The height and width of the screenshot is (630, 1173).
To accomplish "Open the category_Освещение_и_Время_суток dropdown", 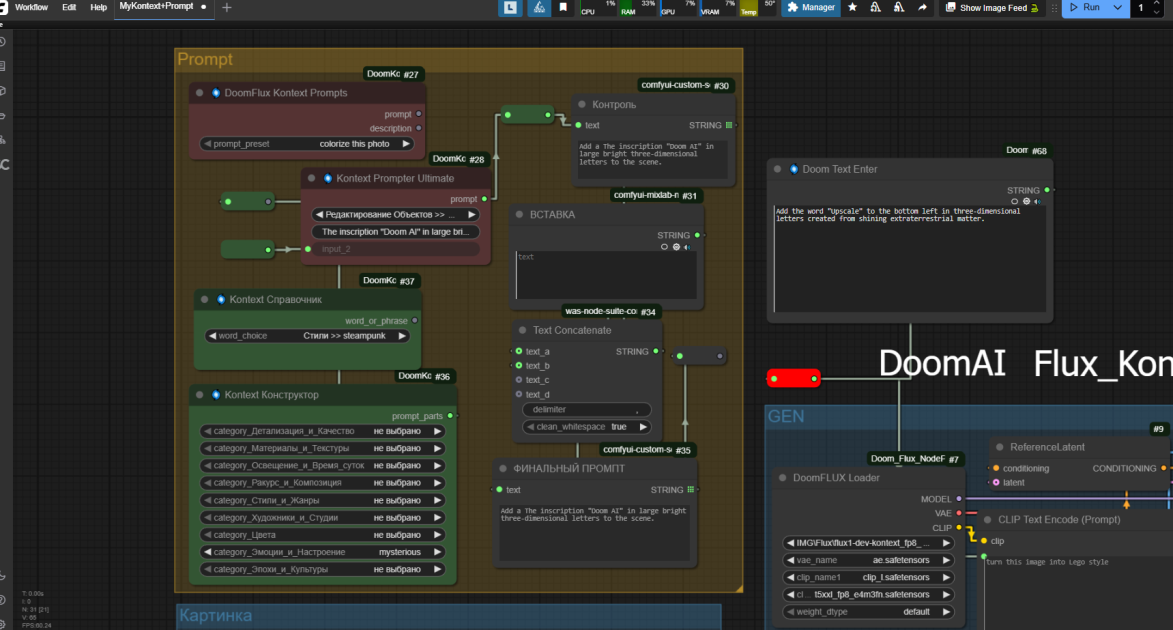I will 322,465.
